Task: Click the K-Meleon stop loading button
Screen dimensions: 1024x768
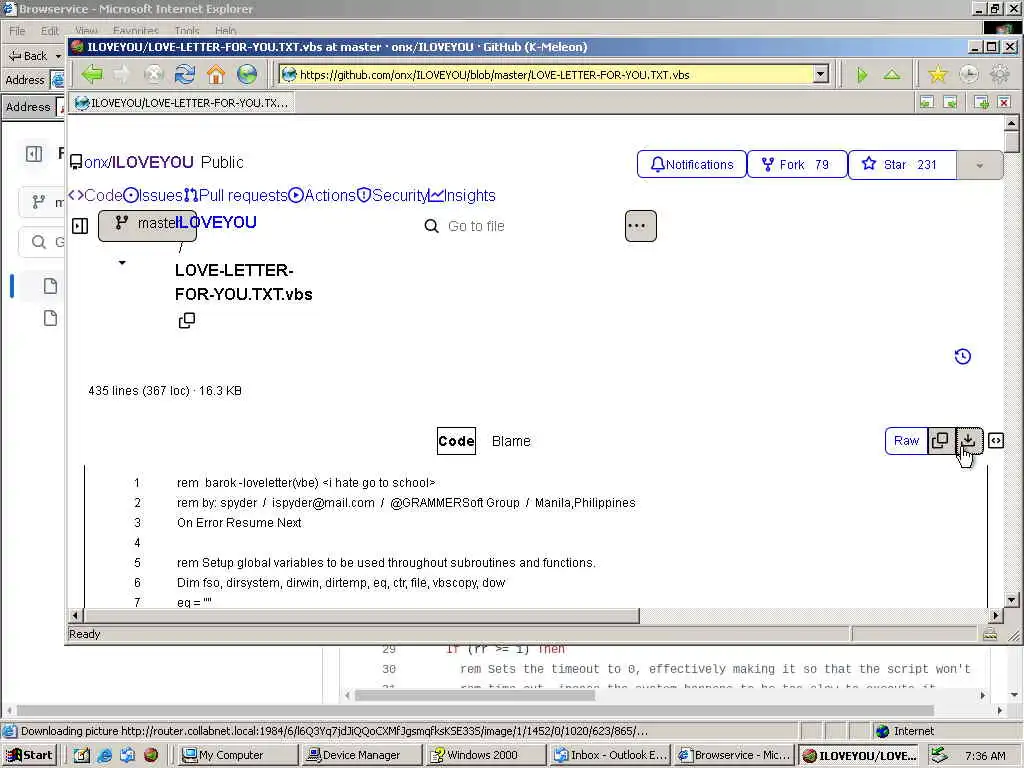Action: tap(153, 74)
